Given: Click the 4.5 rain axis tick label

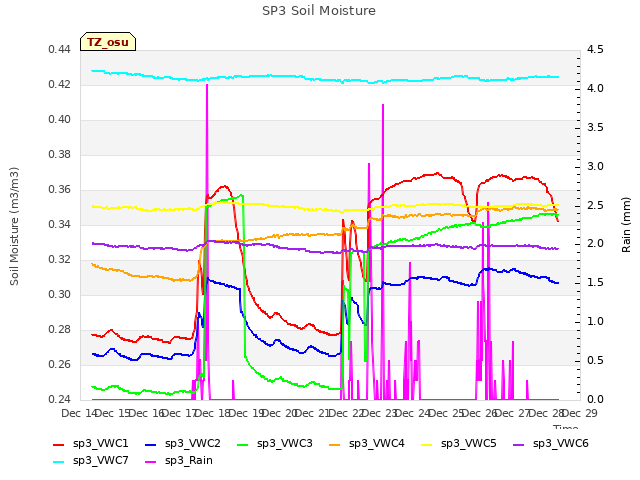Looking at the screenshot, I should click(595, 50).
